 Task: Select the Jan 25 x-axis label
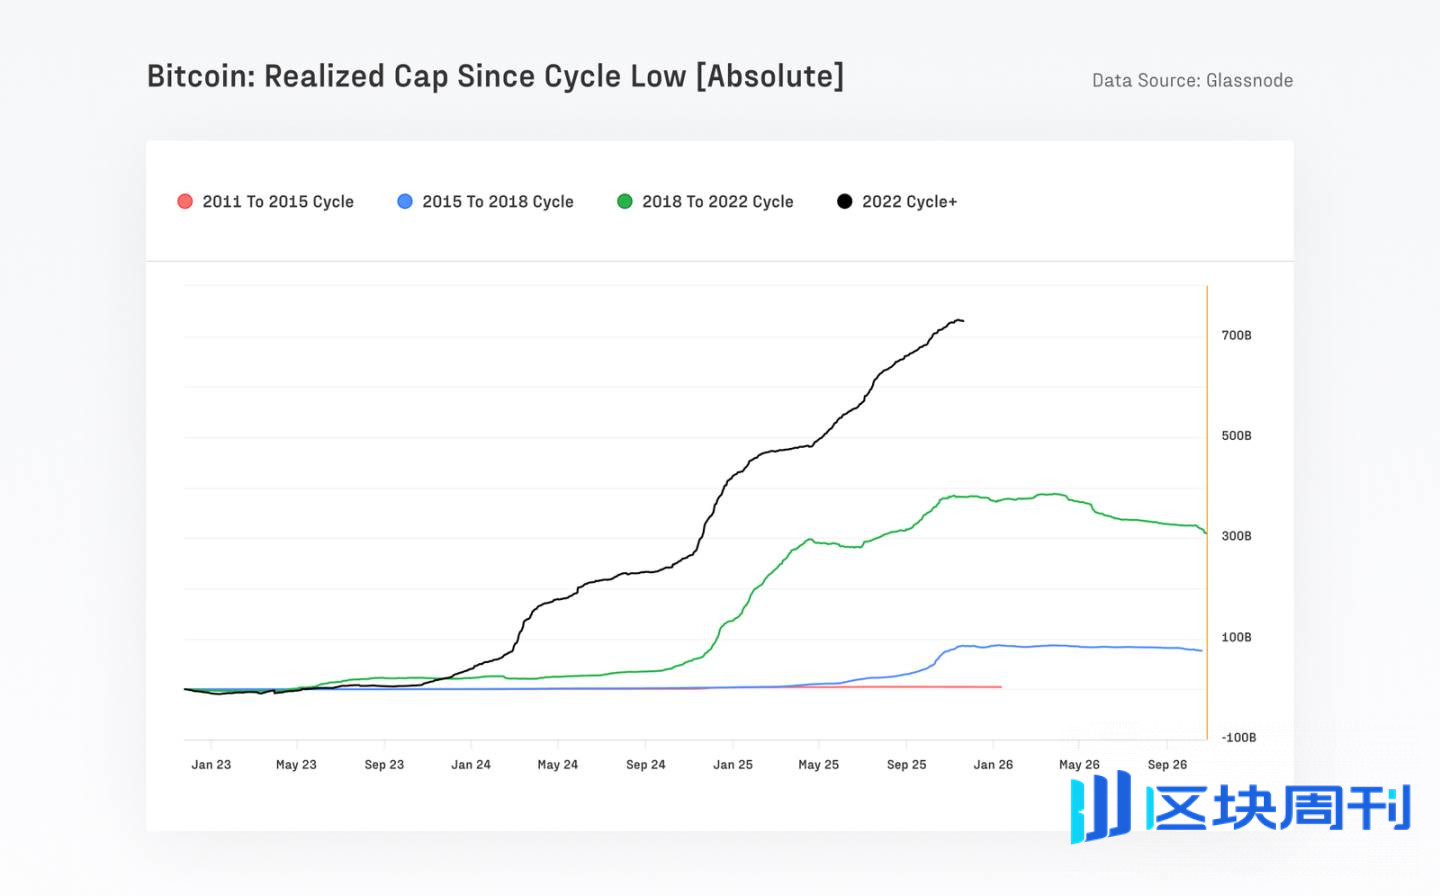733,765
